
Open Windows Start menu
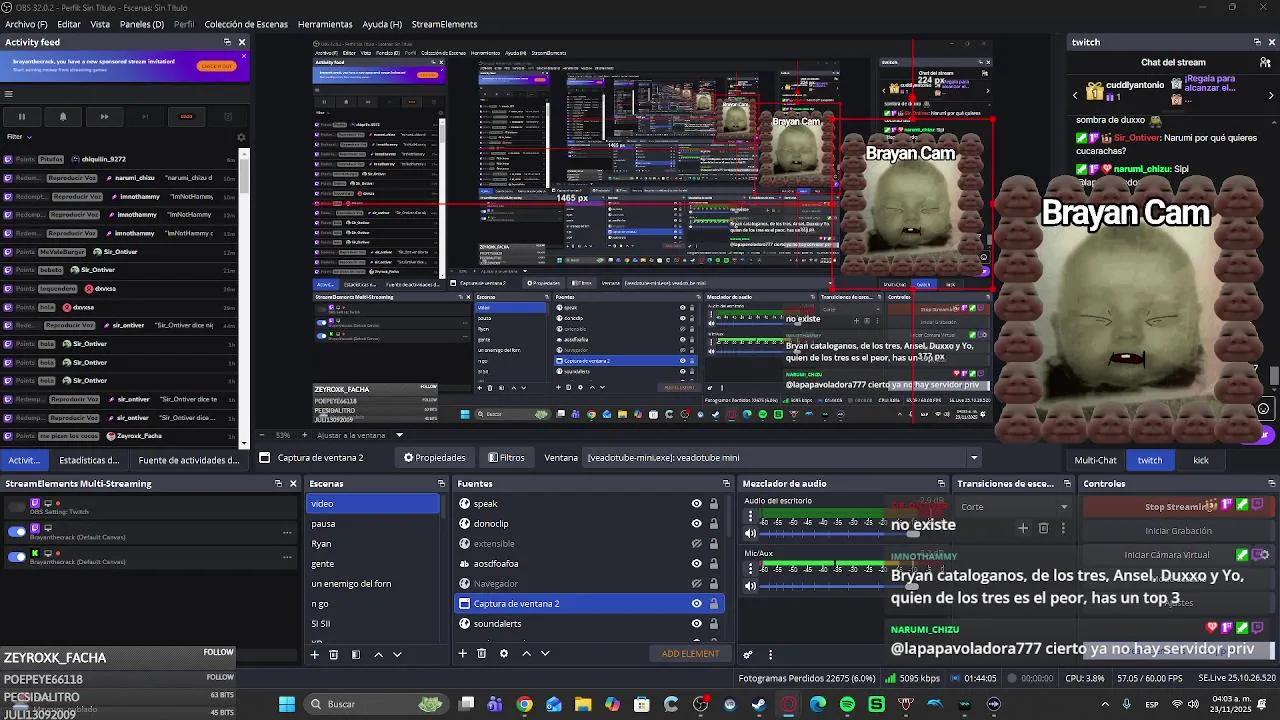tap(287, 704)
